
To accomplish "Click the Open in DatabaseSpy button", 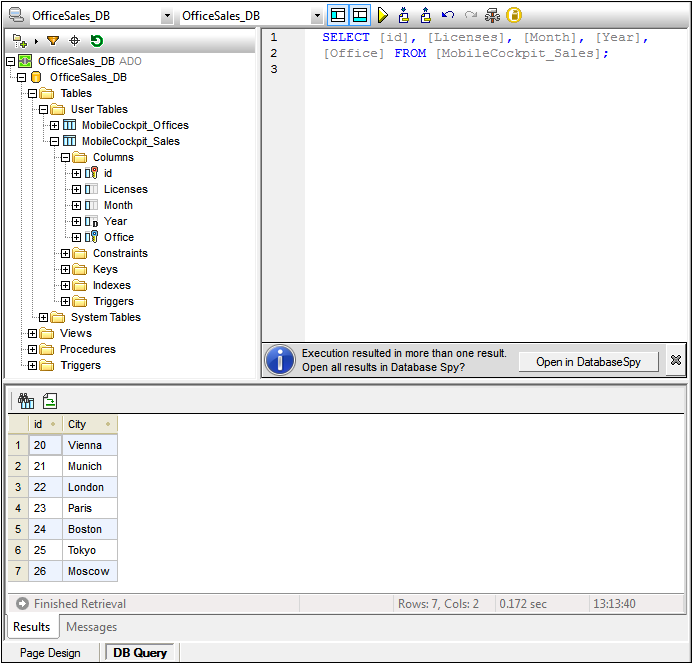I will tap(588, 362).
